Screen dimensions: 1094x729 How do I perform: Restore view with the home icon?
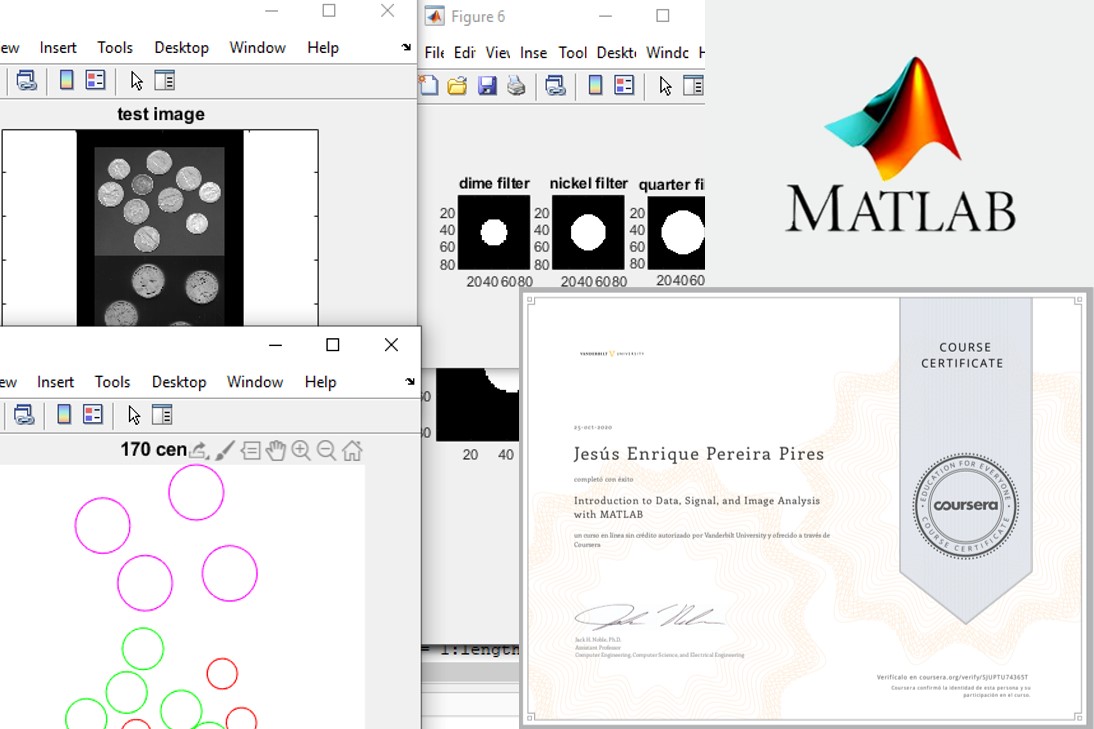coord(352,451)
